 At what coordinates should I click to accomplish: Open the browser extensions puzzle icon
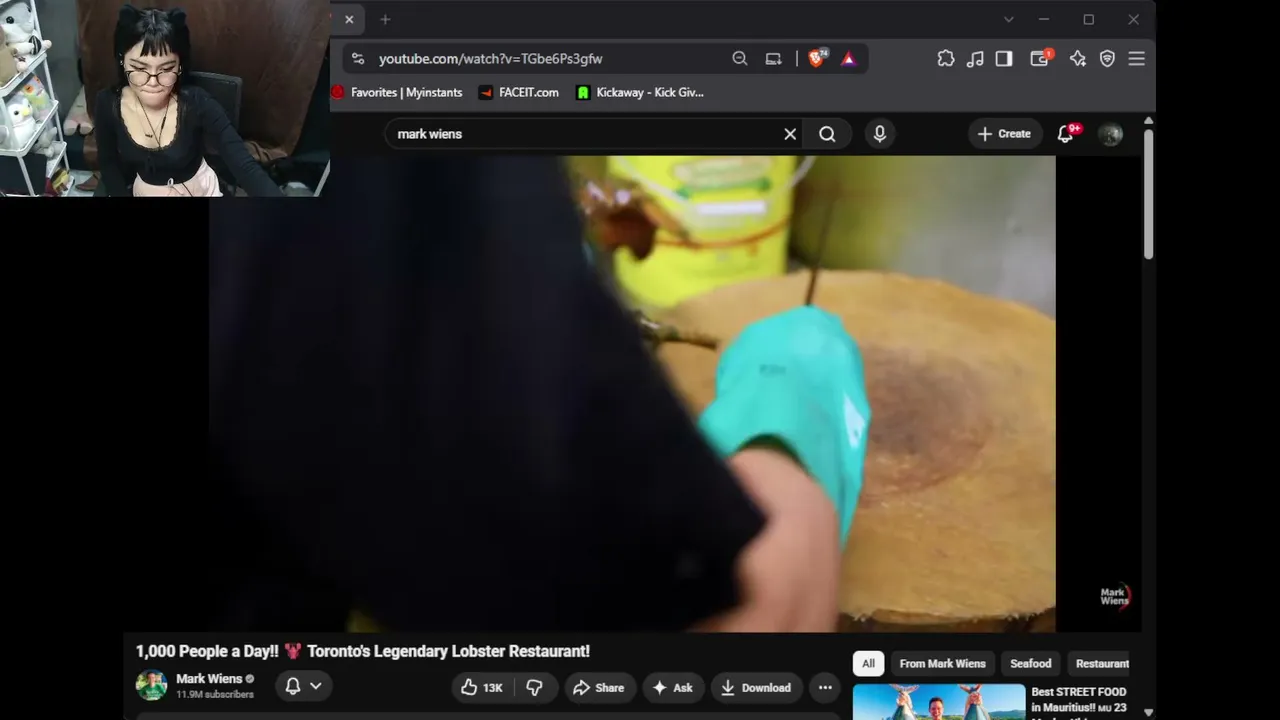[946, 59]
